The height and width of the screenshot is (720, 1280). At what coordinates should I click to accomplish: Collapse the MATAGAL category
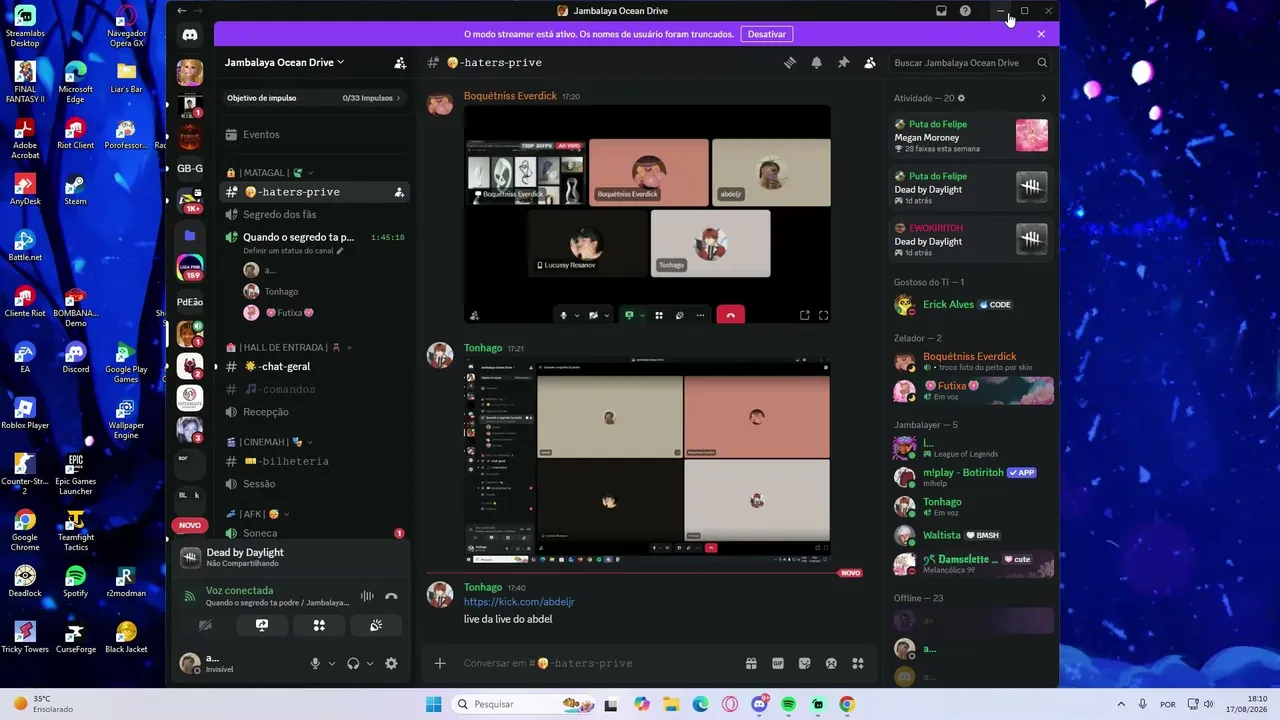[x=270, y=173]
